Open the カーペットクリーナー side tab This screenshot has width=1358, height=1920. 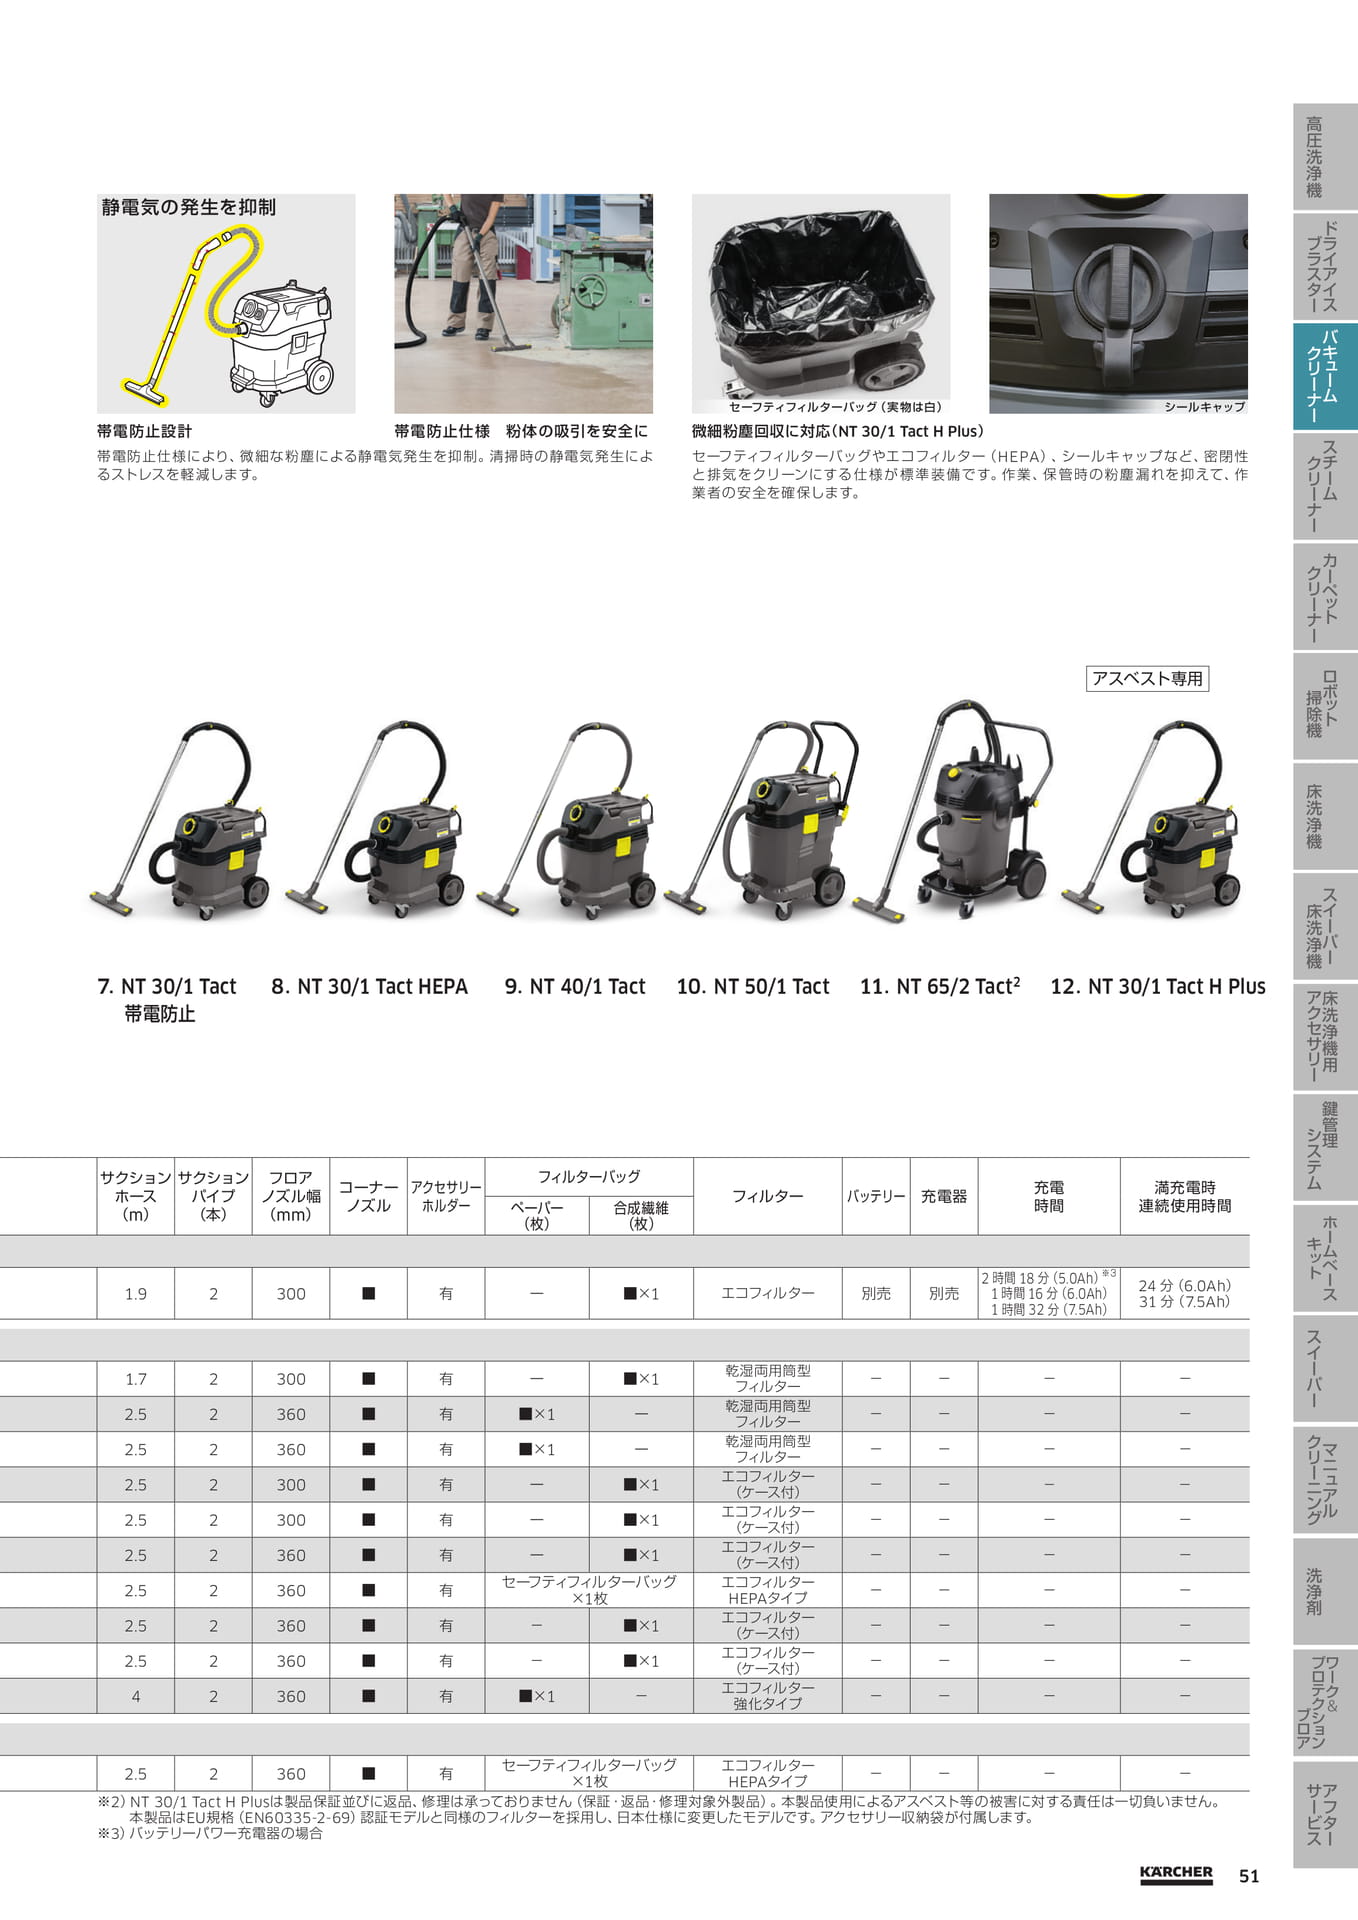[1325, 597]
